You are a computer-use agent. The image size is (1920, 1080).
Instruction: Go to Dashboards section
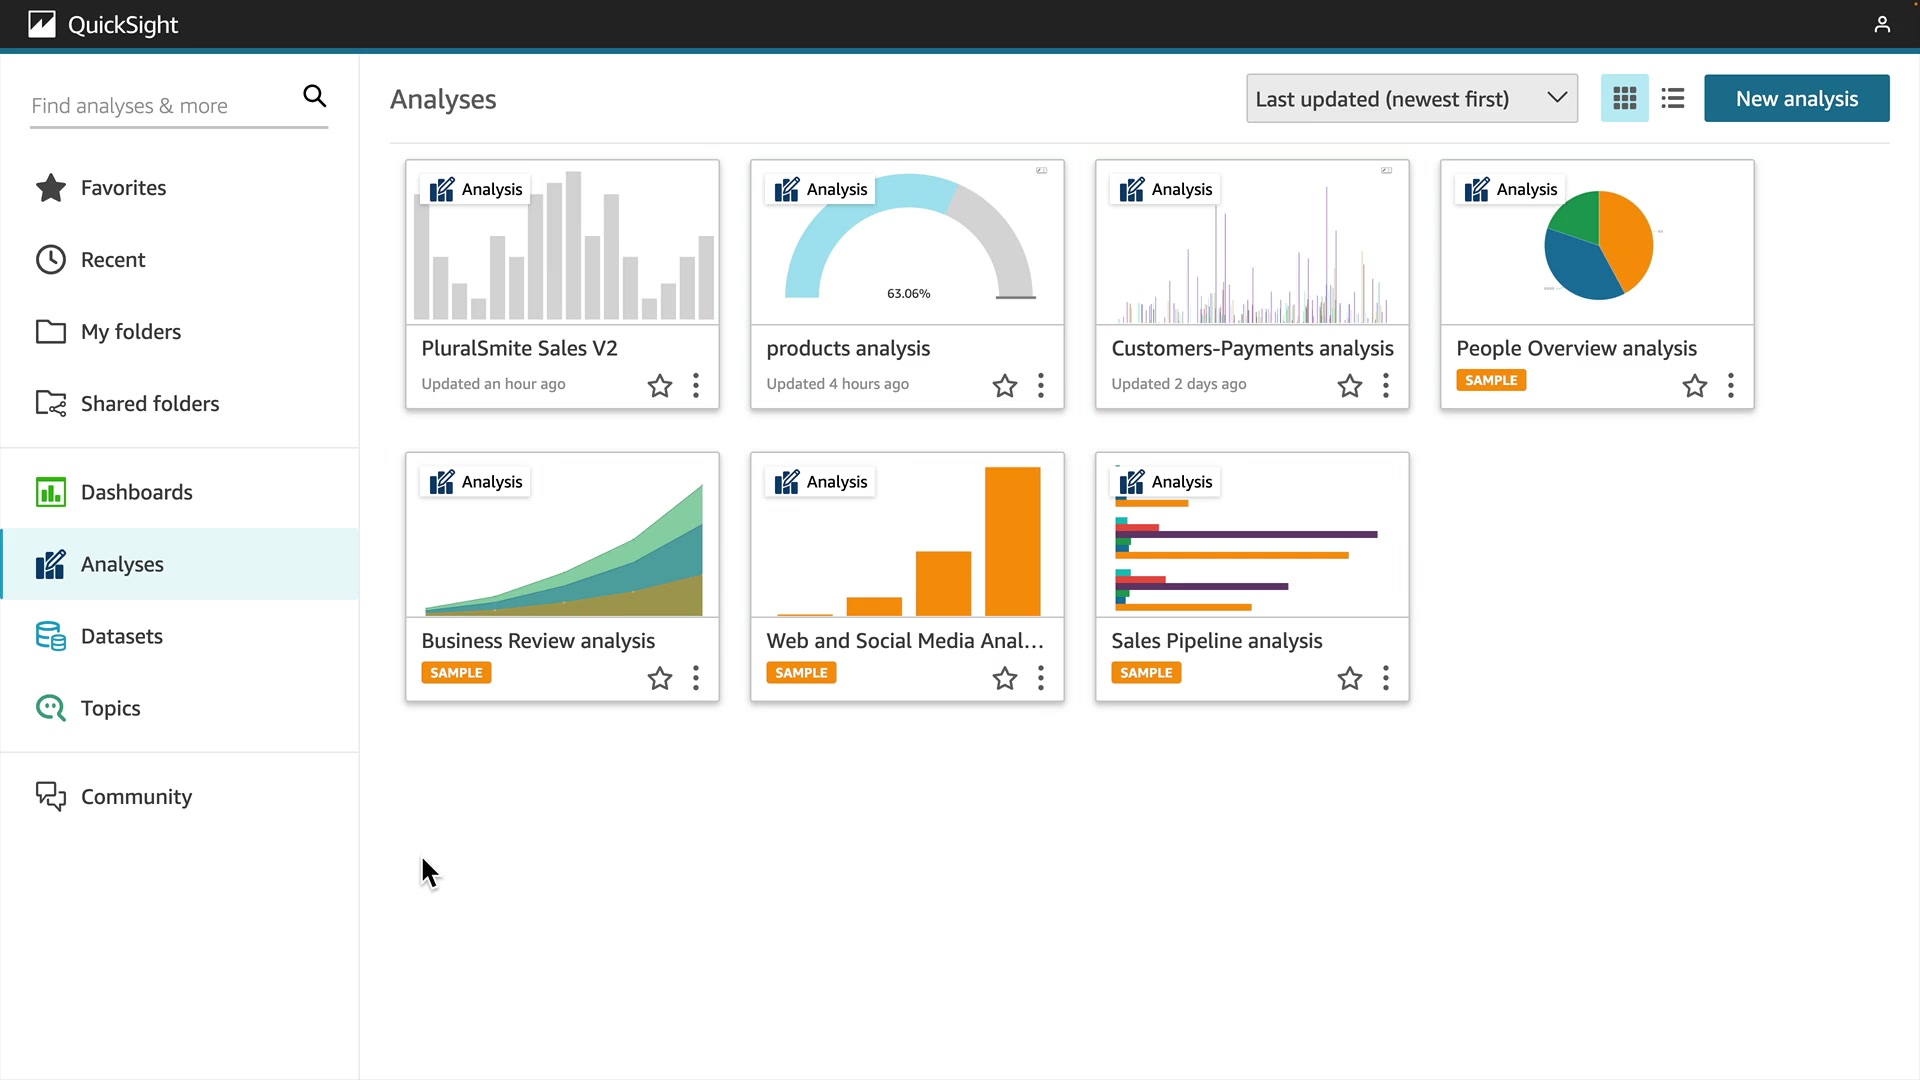click(x=136, y=492)
